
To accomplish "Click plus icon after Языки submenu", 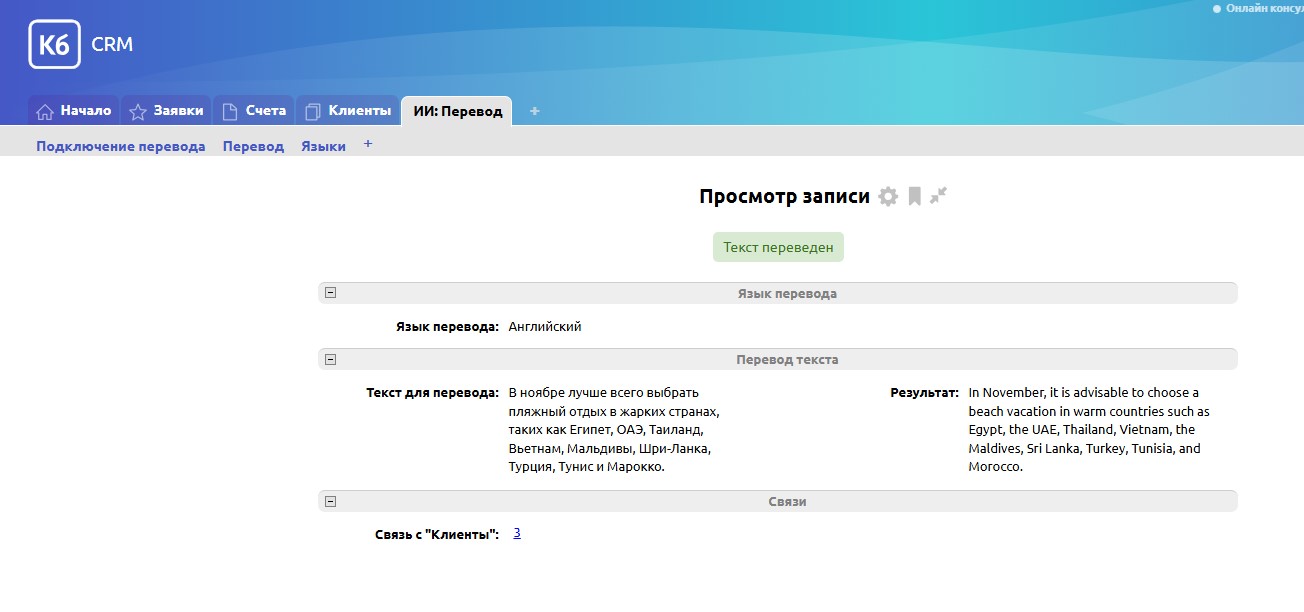I will pyautogui.click(x=368, y=145).
